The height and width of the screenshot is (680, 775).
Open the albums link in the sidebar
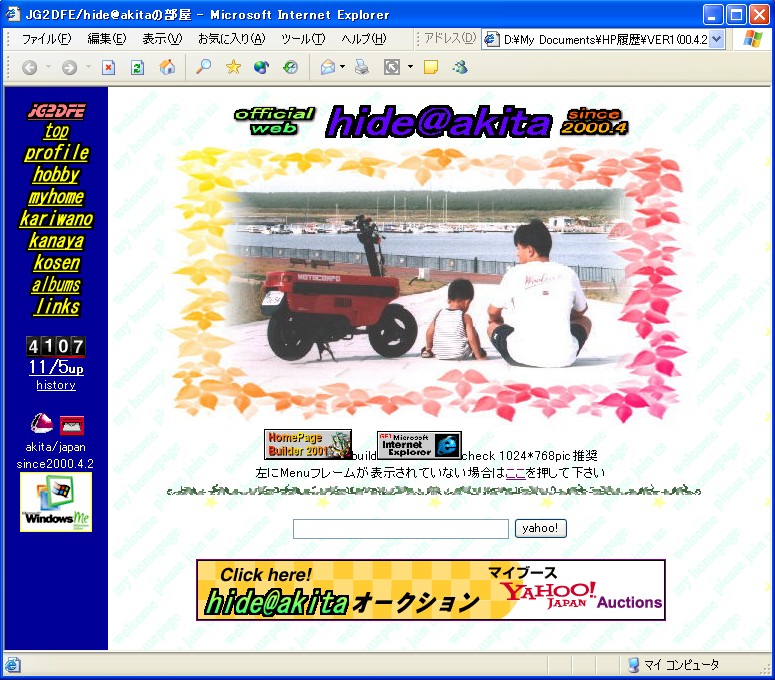(x=56, y=285)
